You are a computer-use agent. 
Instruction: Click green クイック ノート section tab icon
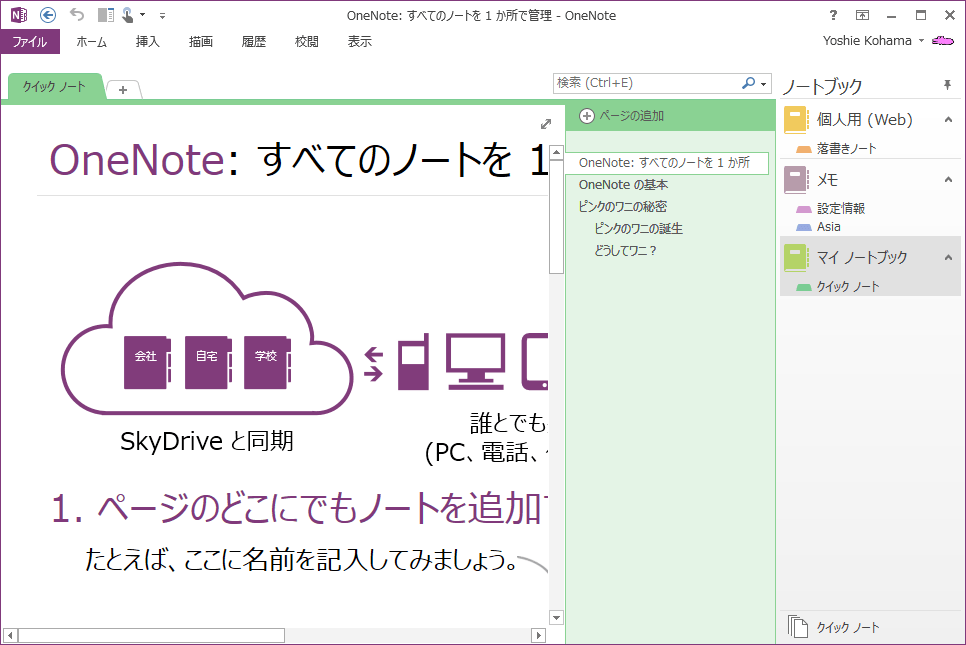point(803,287)
